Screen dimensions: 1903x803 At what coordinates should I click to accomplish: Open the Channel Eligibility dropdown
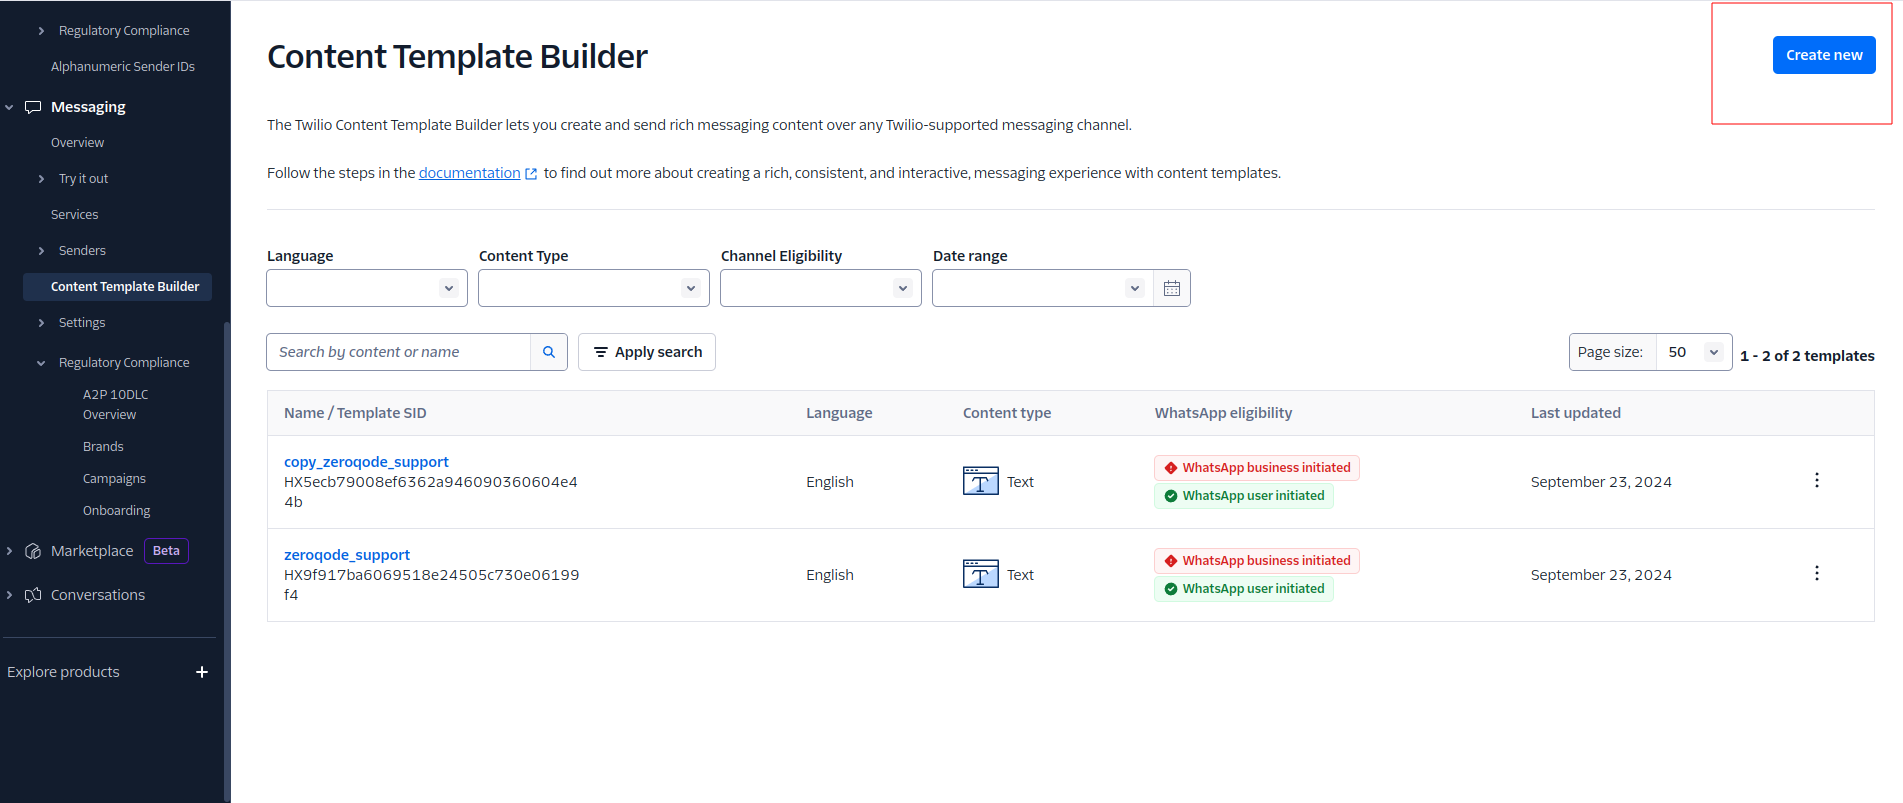point(821,288)
